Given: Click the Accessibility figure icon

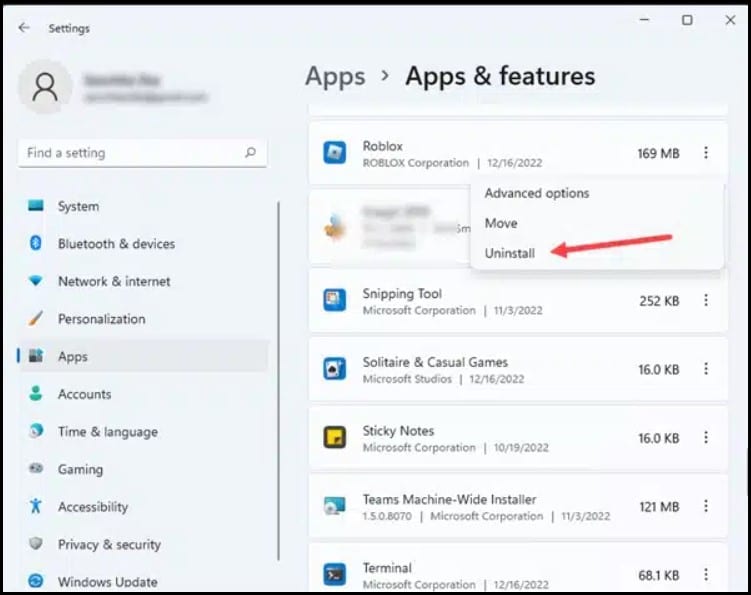Looking at the screenshot, I should point(35,506).
